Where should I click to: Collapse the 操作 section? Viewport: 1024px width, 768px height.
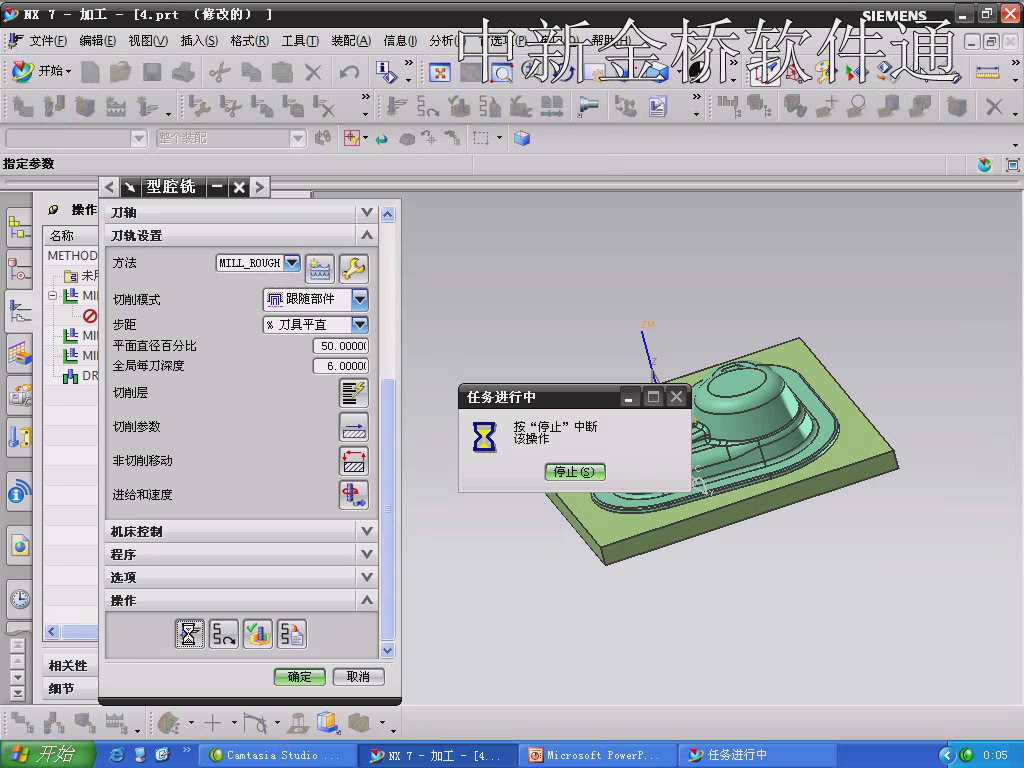367,600
